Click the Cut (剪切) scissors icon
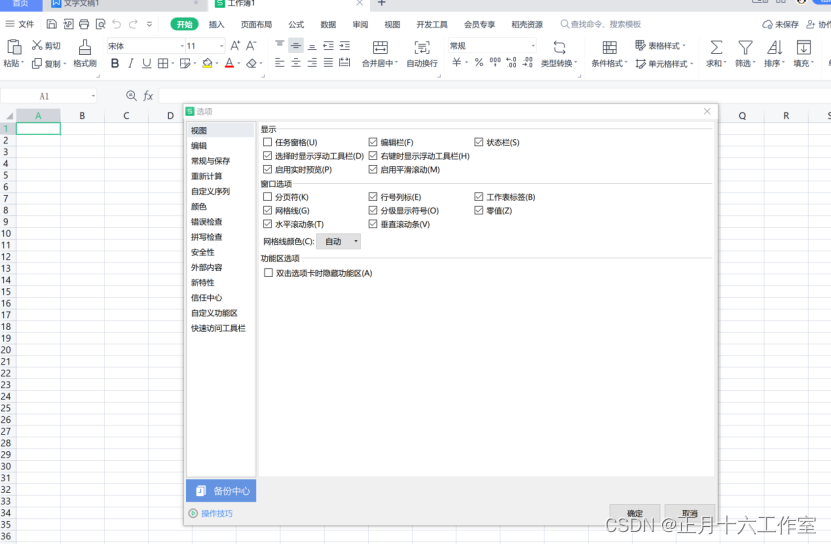Viewport: 831px width, 544px height. click(37, 45)
